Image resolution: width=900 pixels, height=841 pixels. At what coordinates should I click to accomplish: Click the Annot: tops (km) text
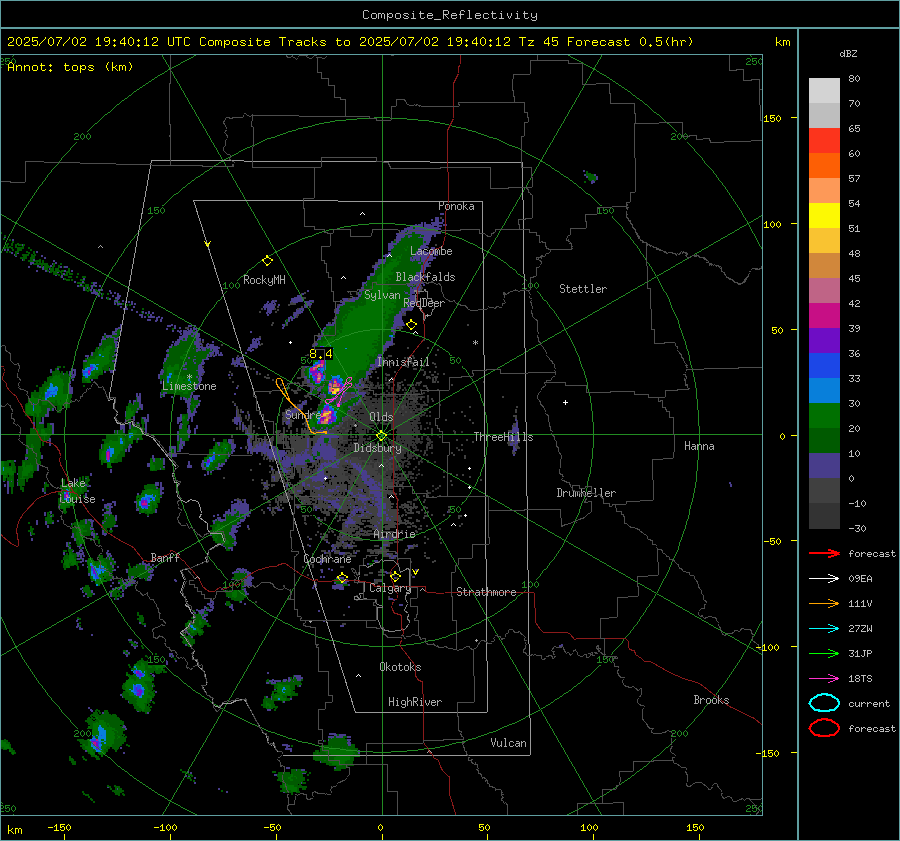point(70,67)
